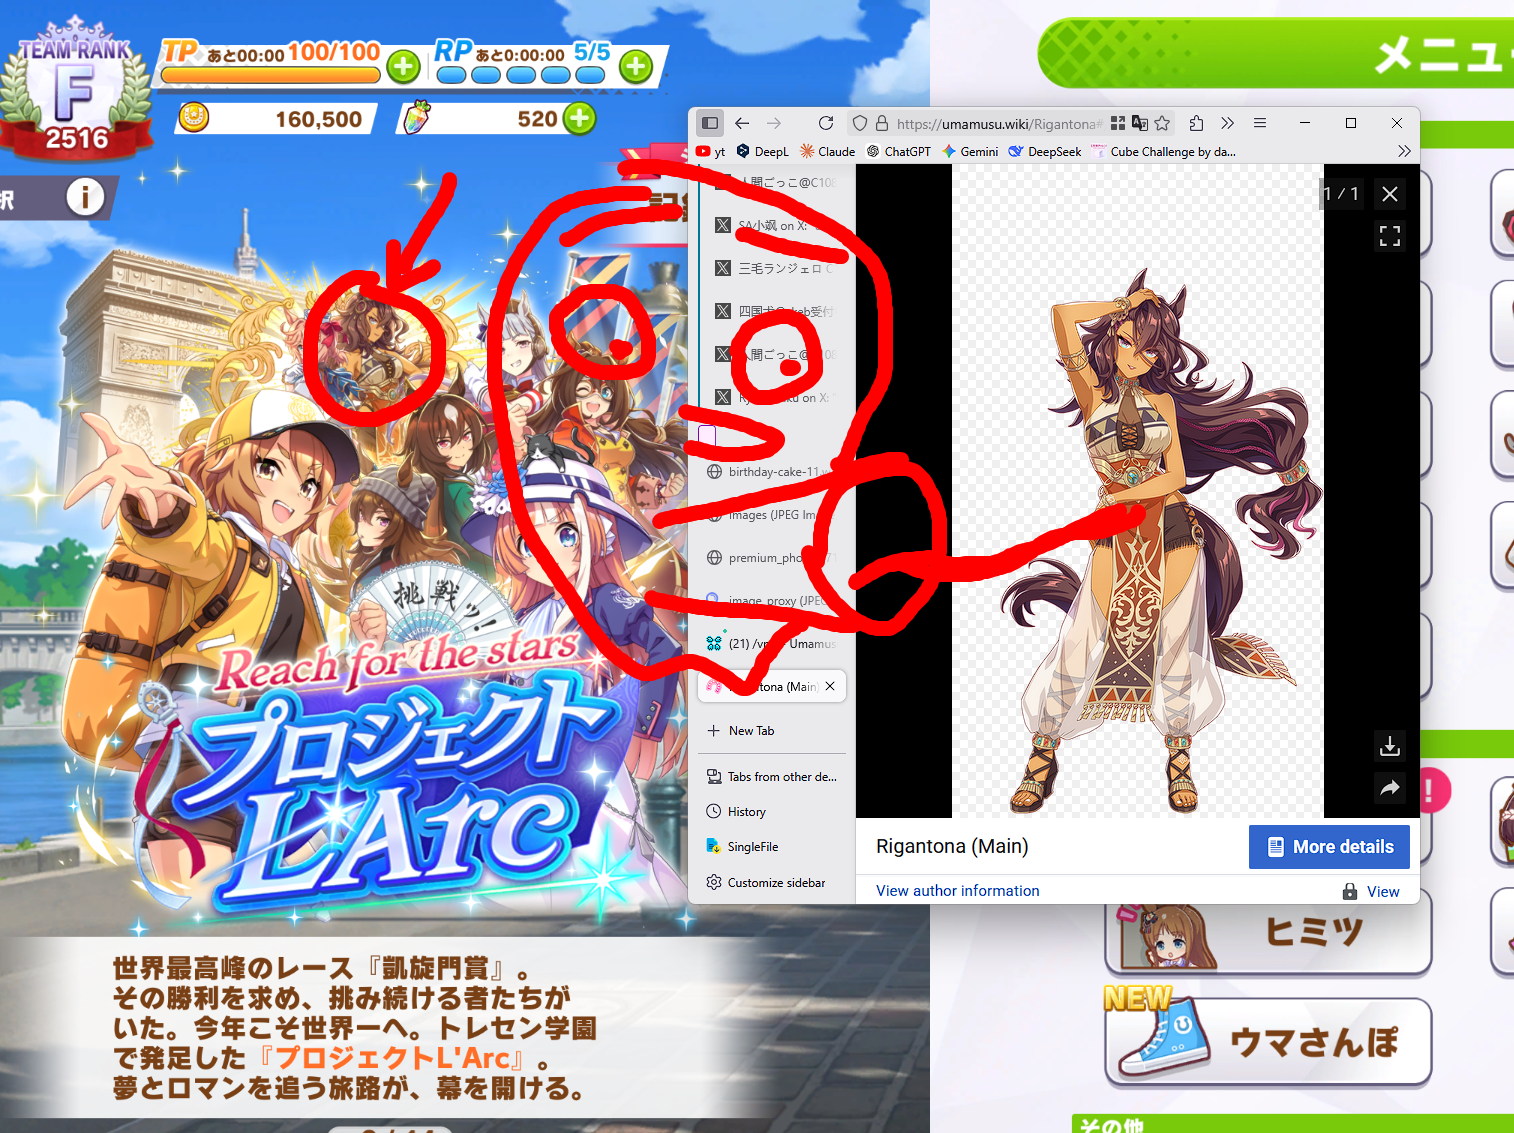Open a New Tab from sidebar
This screenshot has height=1133, width=1514.
coord(772,731)
